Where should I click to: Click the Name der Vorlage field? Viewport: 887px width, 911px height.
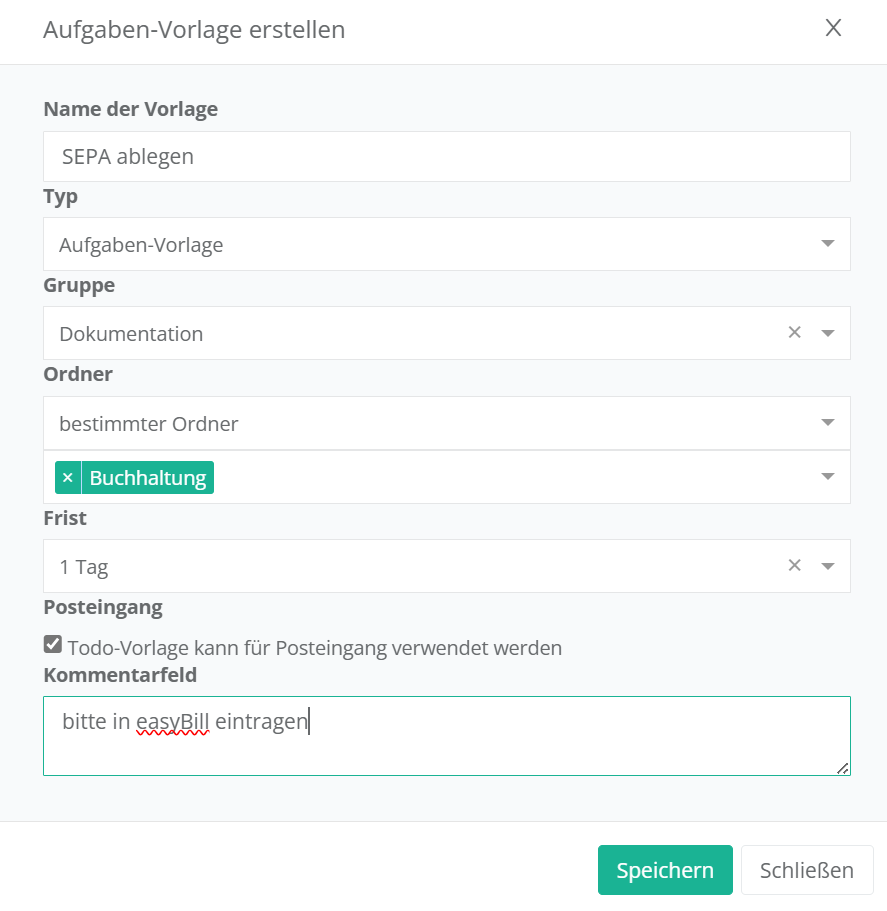tap(446, 156)
